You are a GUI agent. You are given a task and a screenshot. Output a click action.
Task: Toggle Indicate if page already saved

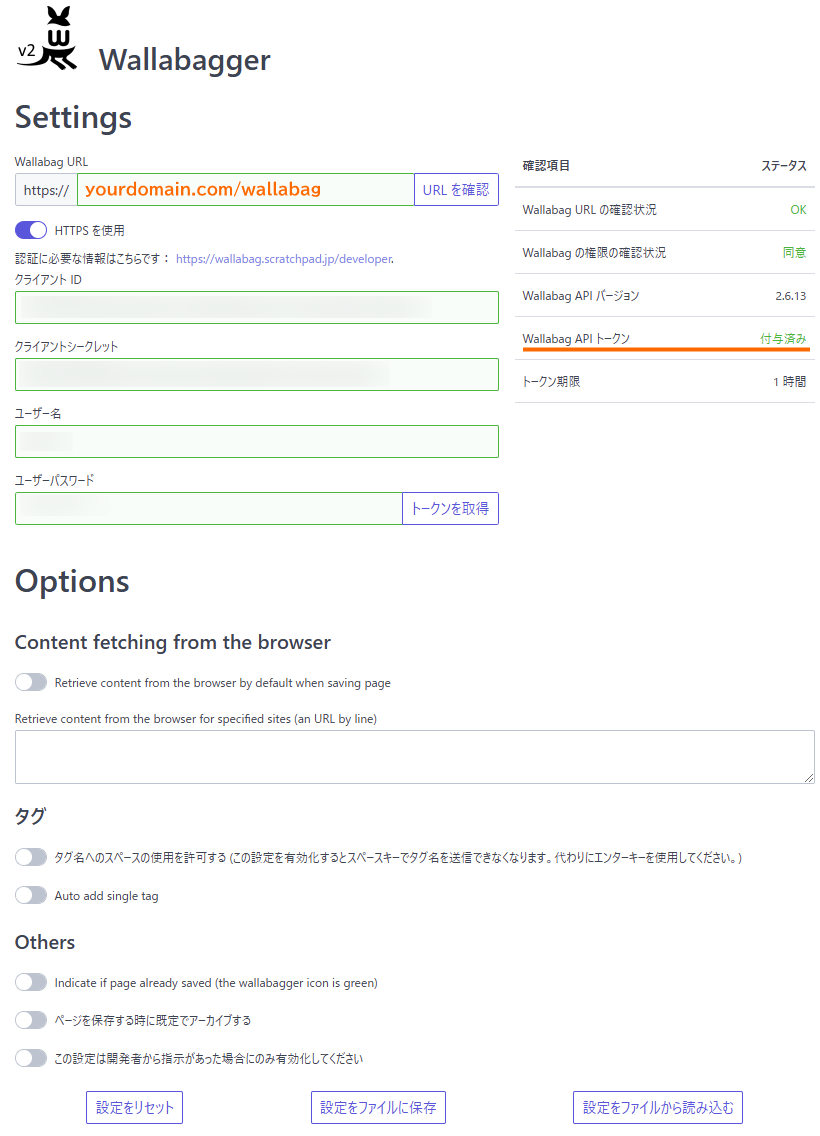tap(31, 982)
